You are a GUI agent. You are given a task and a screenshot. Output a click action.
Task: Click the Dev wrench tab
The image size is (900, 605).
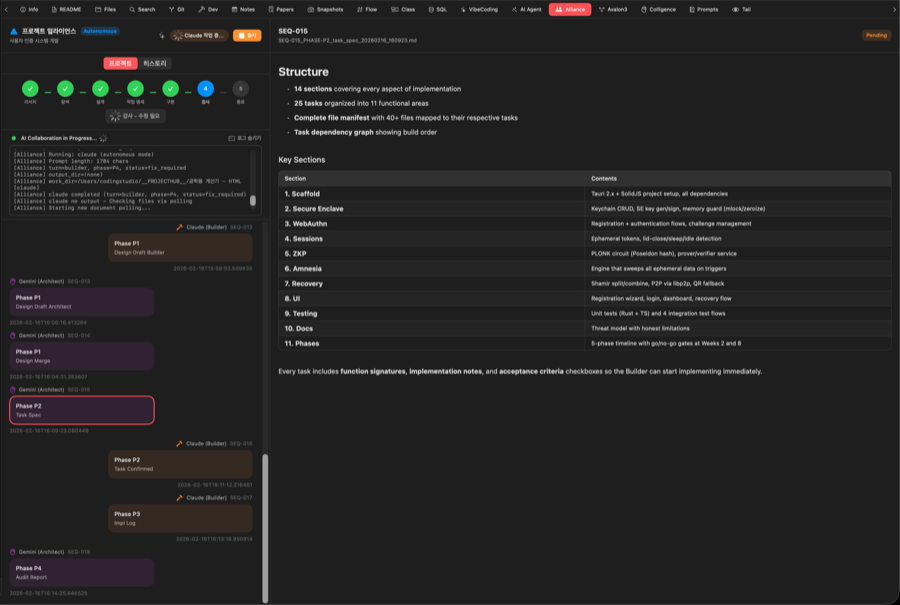click(207, 9)
